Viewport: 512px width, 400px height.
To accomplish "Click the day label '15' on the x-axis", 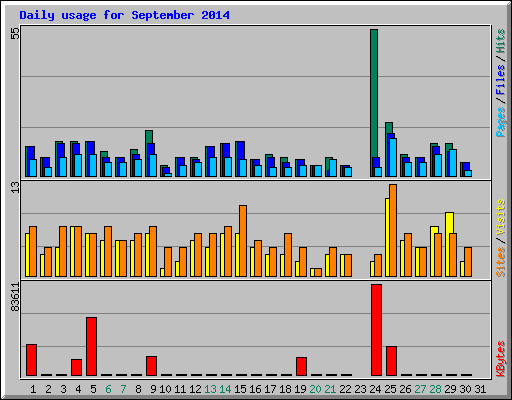I will point(240,389).
